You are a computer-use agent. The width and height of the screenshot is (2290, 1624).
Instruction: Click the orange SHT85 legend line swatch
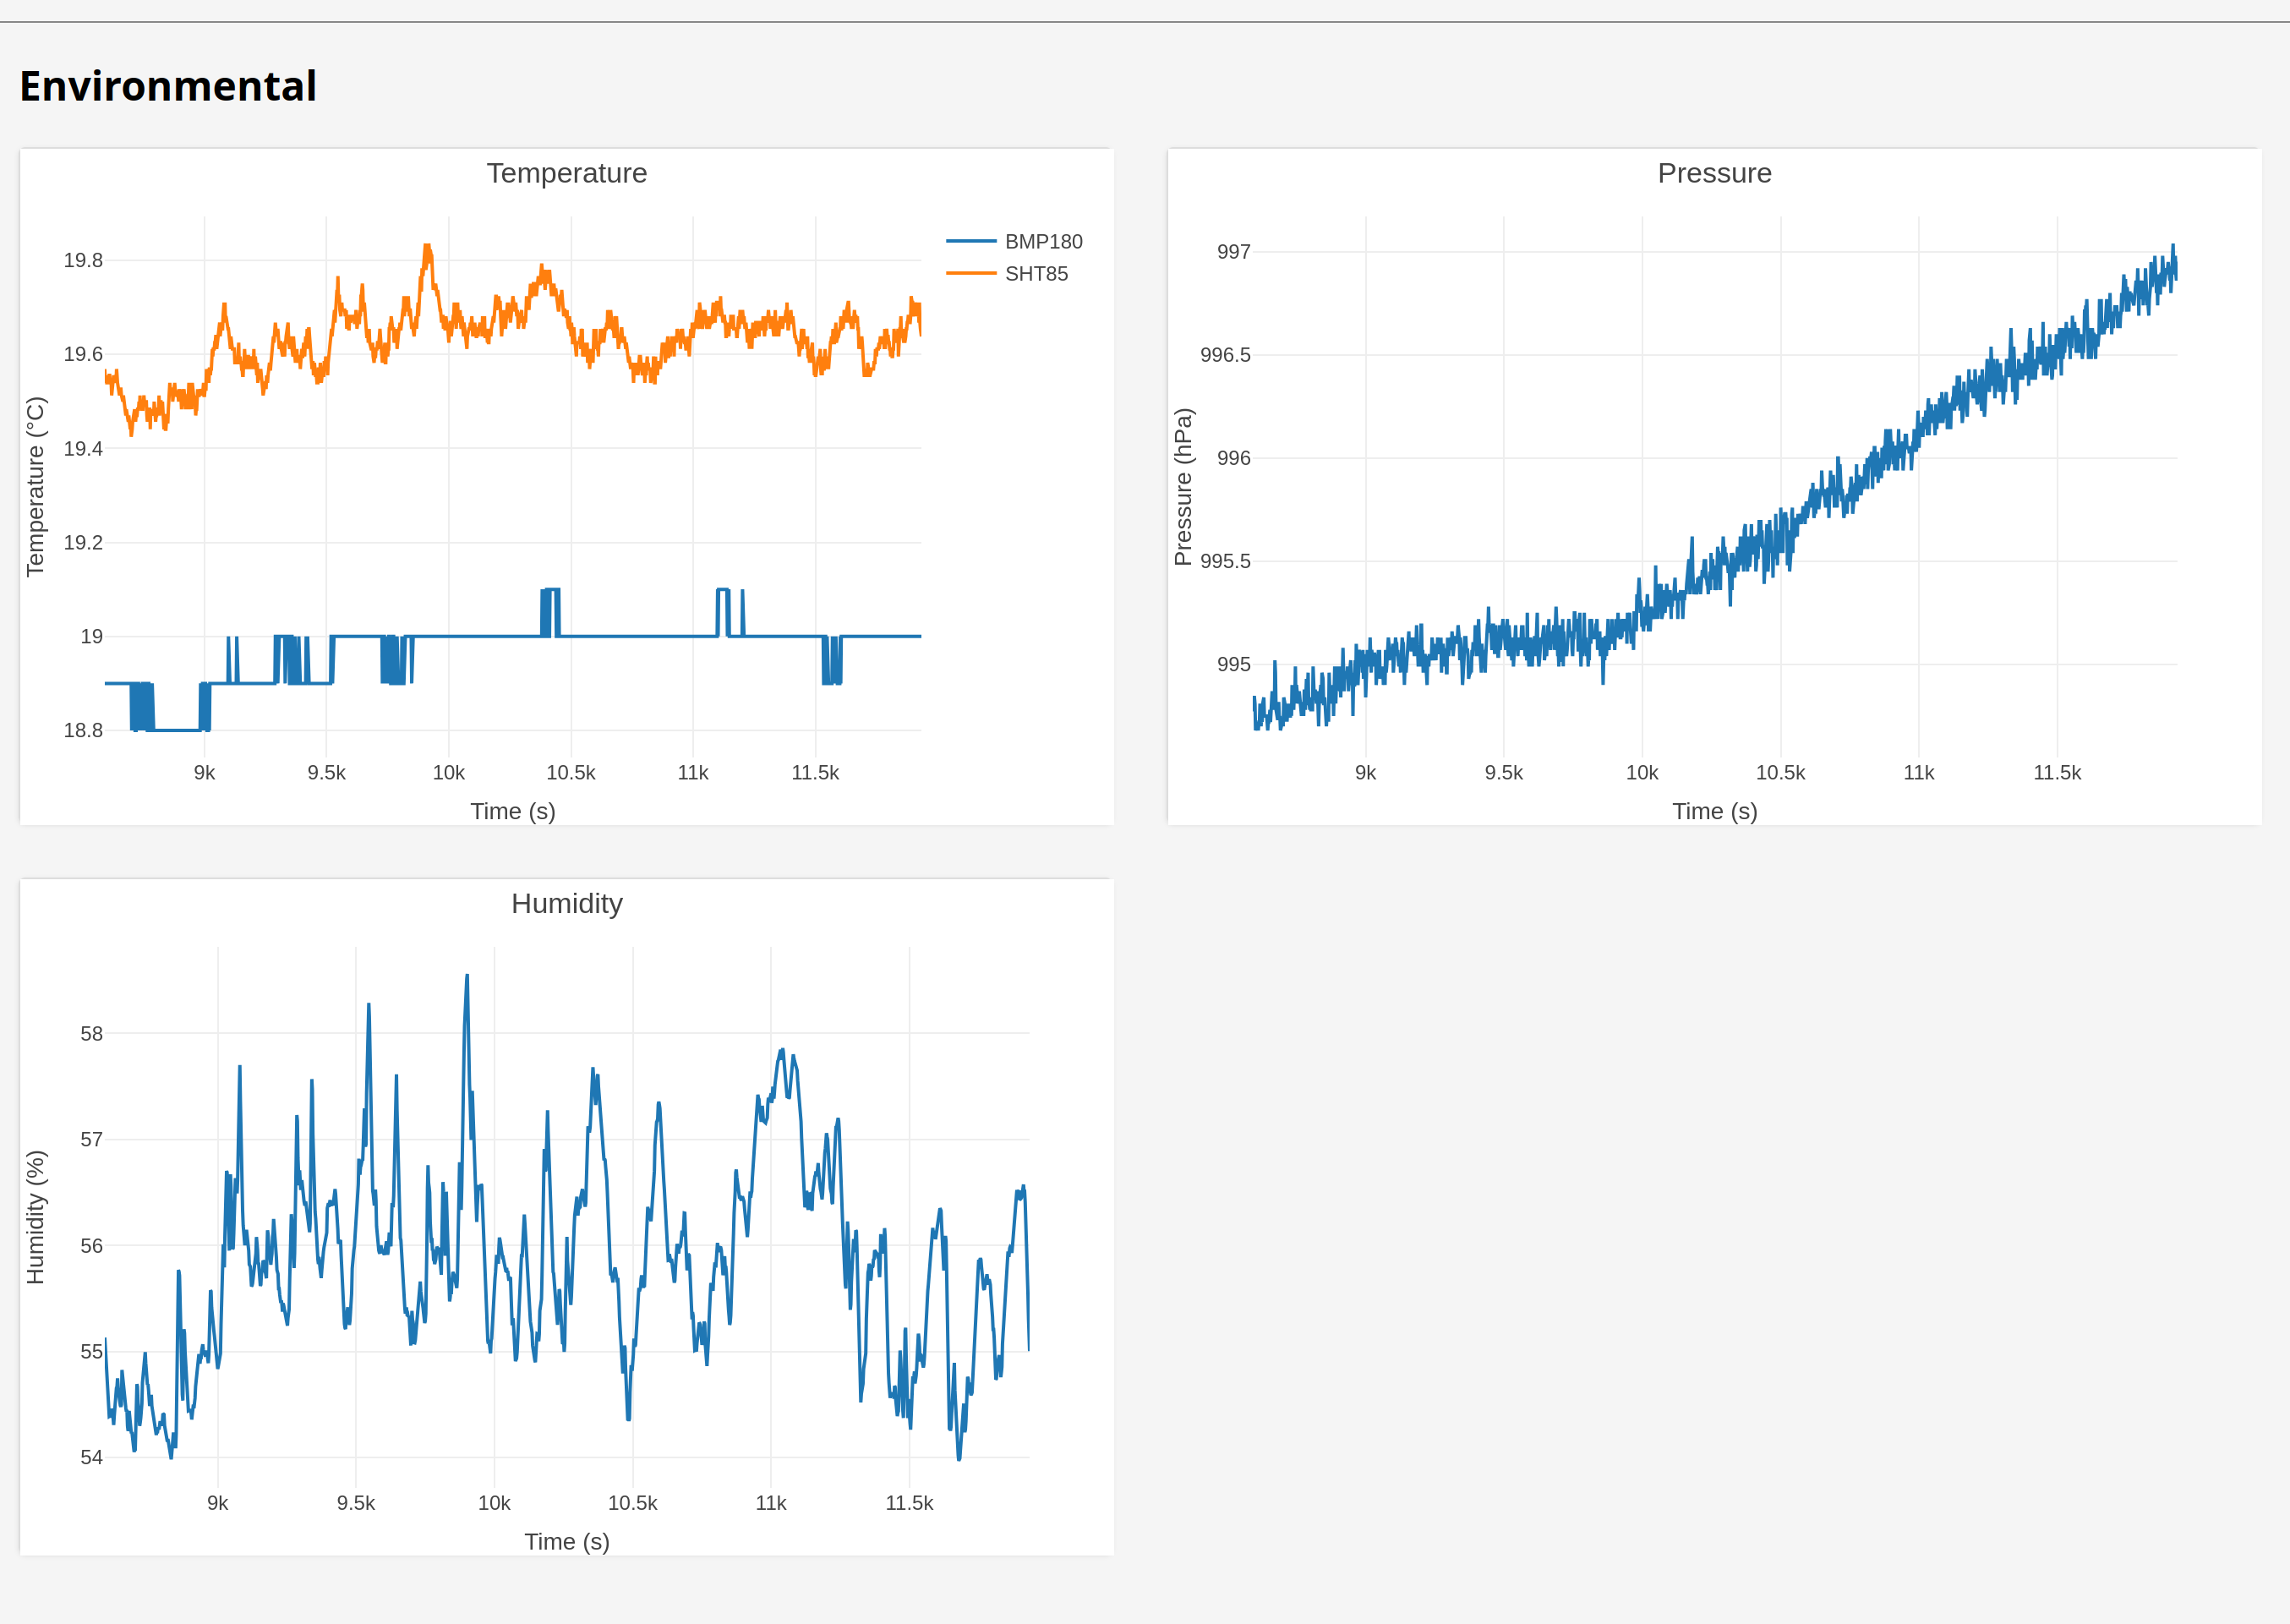(x=970, y=274)
